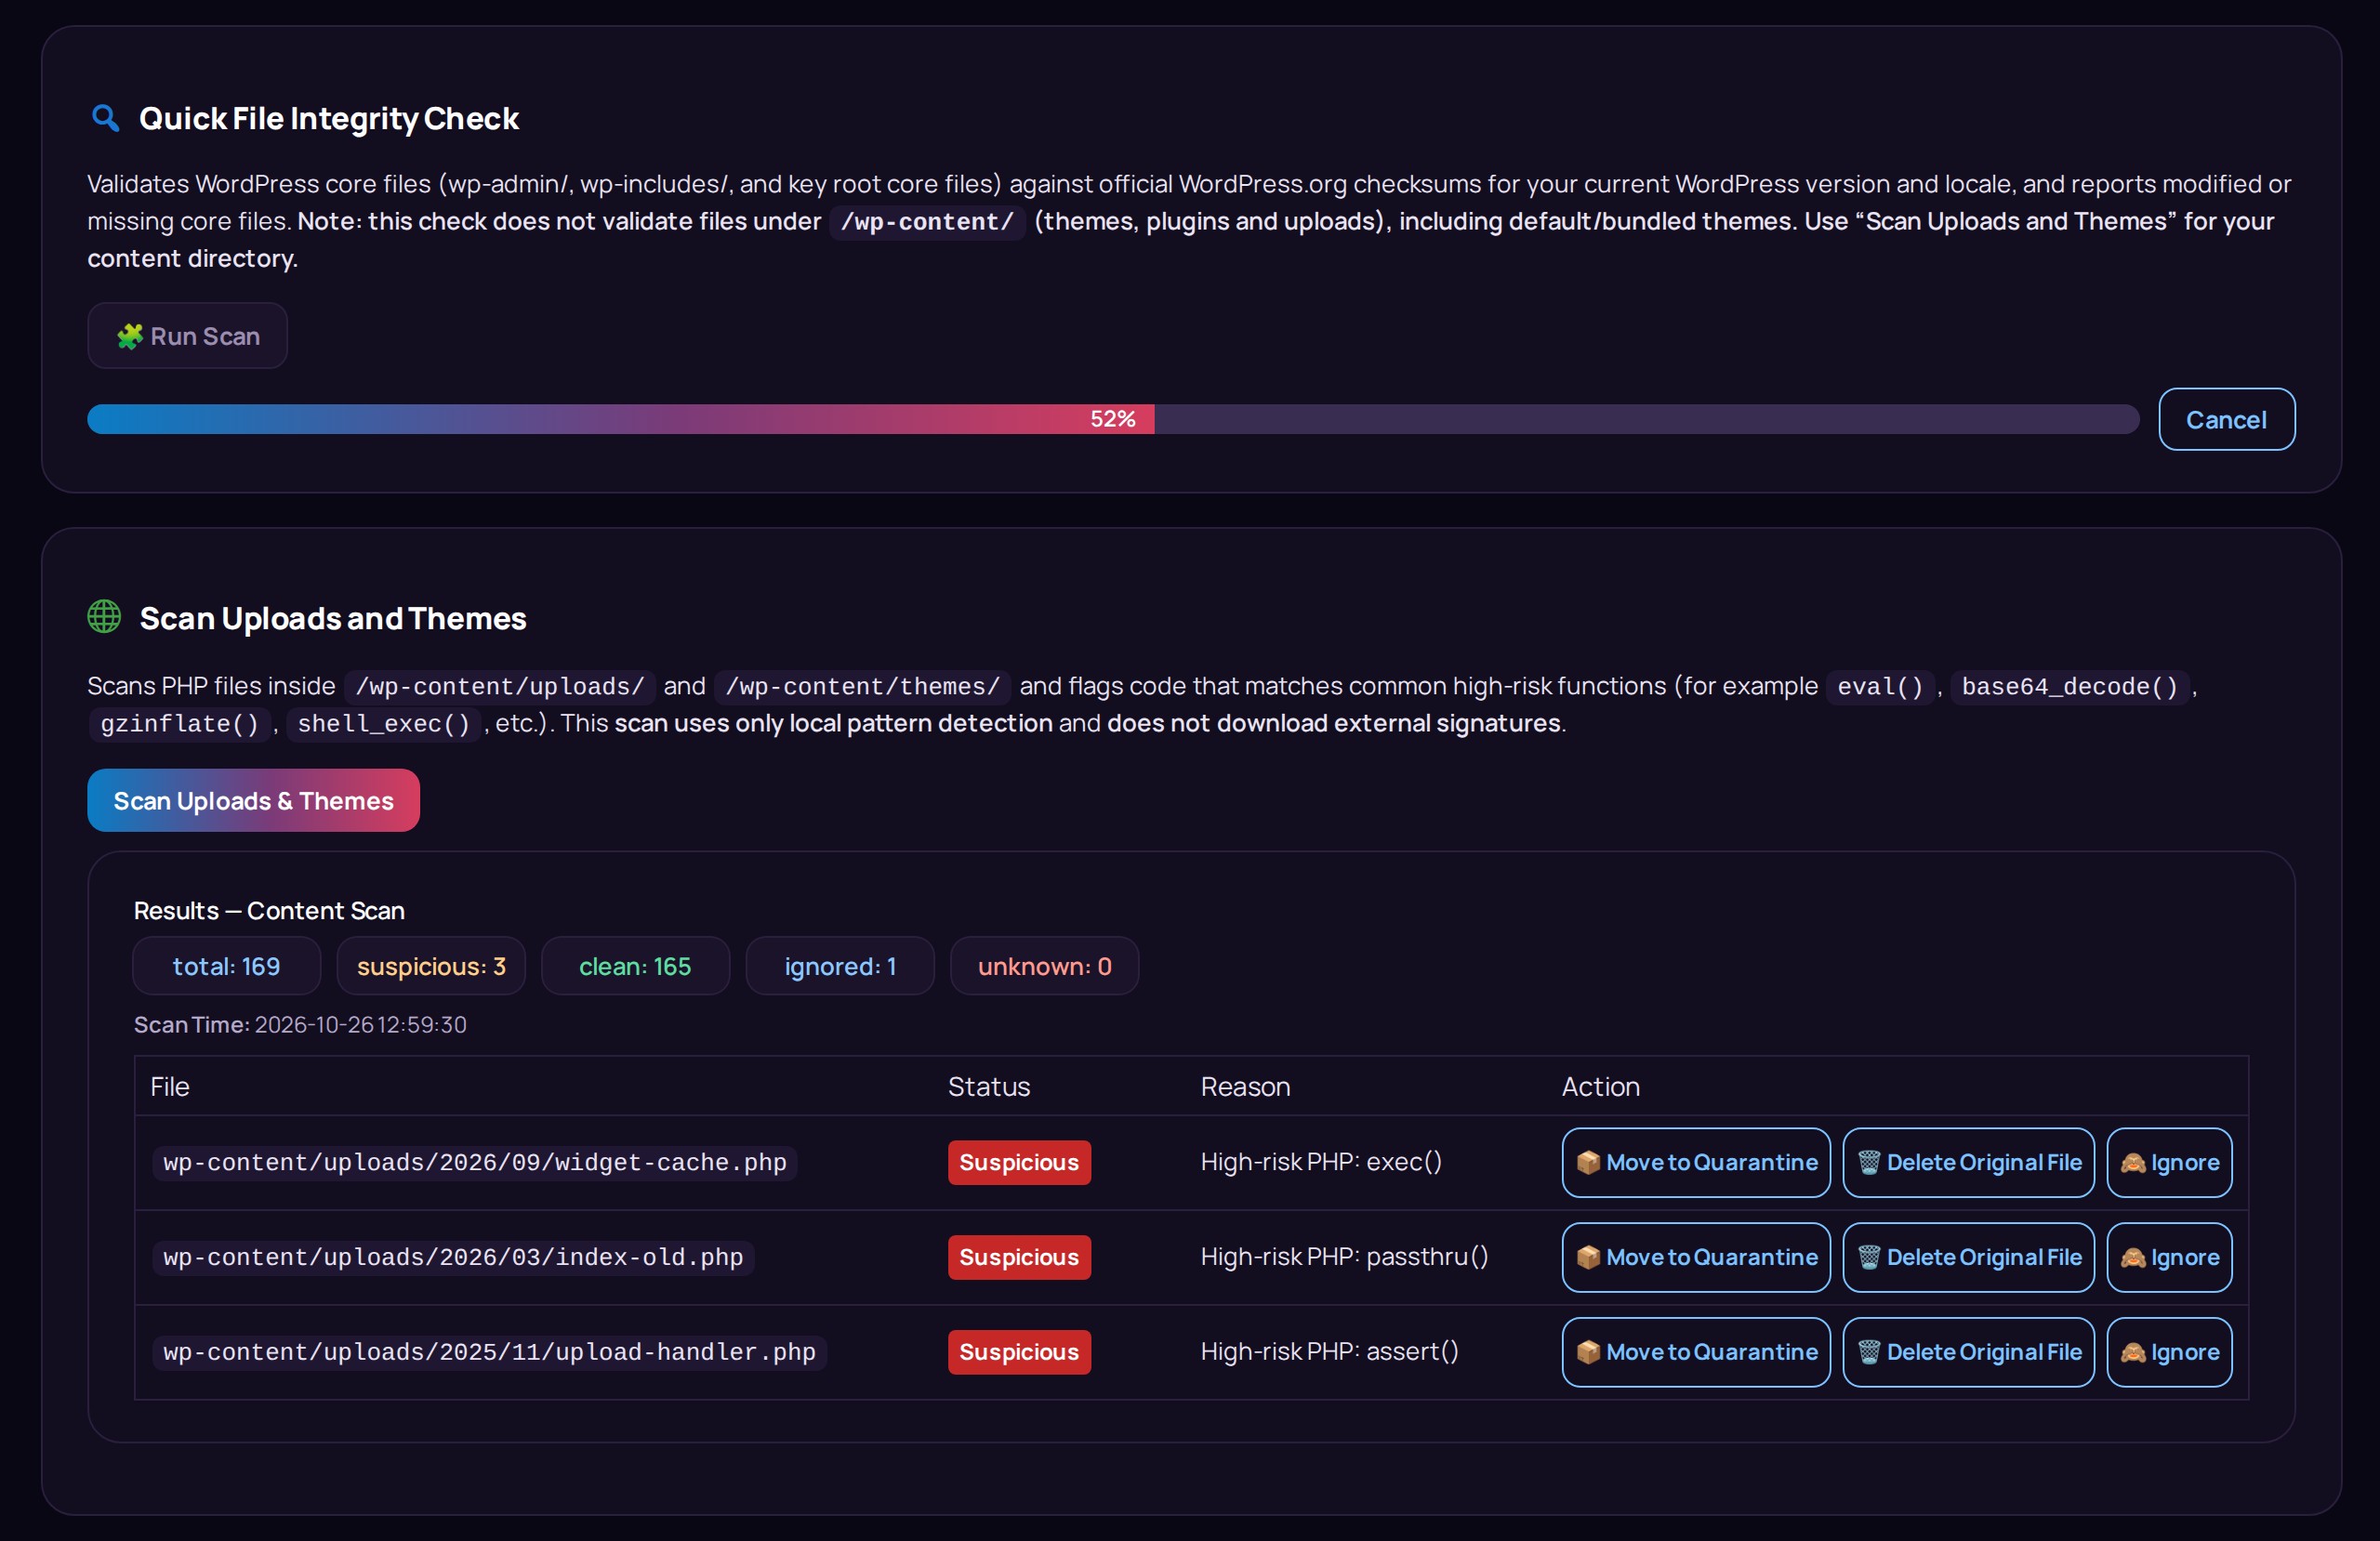This screenshot has width=2380, height=1541.
Task: Run the core file integrity scan
Action: [188, 336]
